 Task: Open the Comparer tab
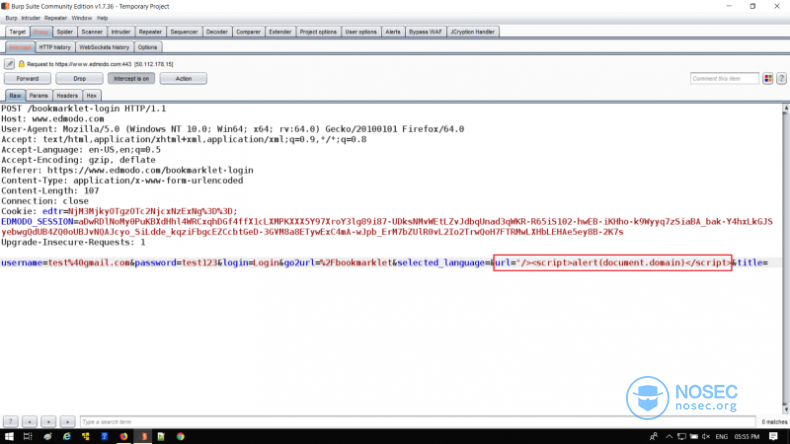[248, 32]
